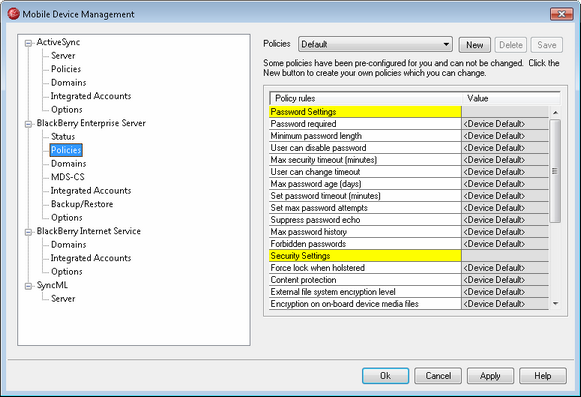Click the policy list scroll up arrow
The height and width of the screenshot is (397, 581).
555,112
